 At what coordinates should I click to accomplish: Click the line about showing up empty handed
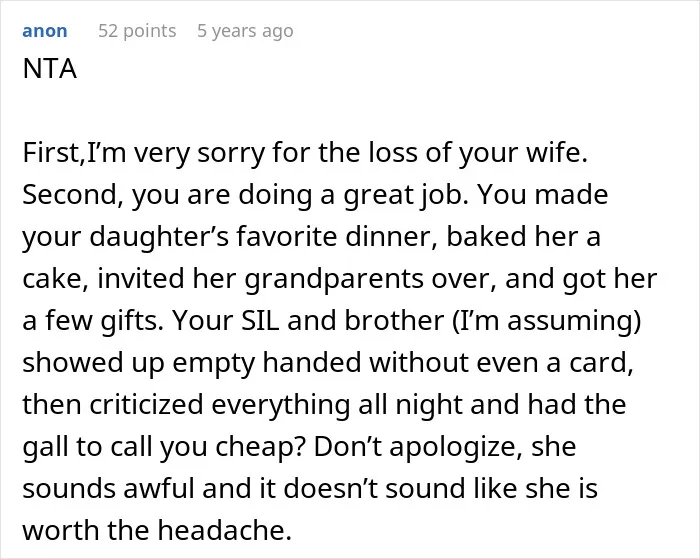328,363
